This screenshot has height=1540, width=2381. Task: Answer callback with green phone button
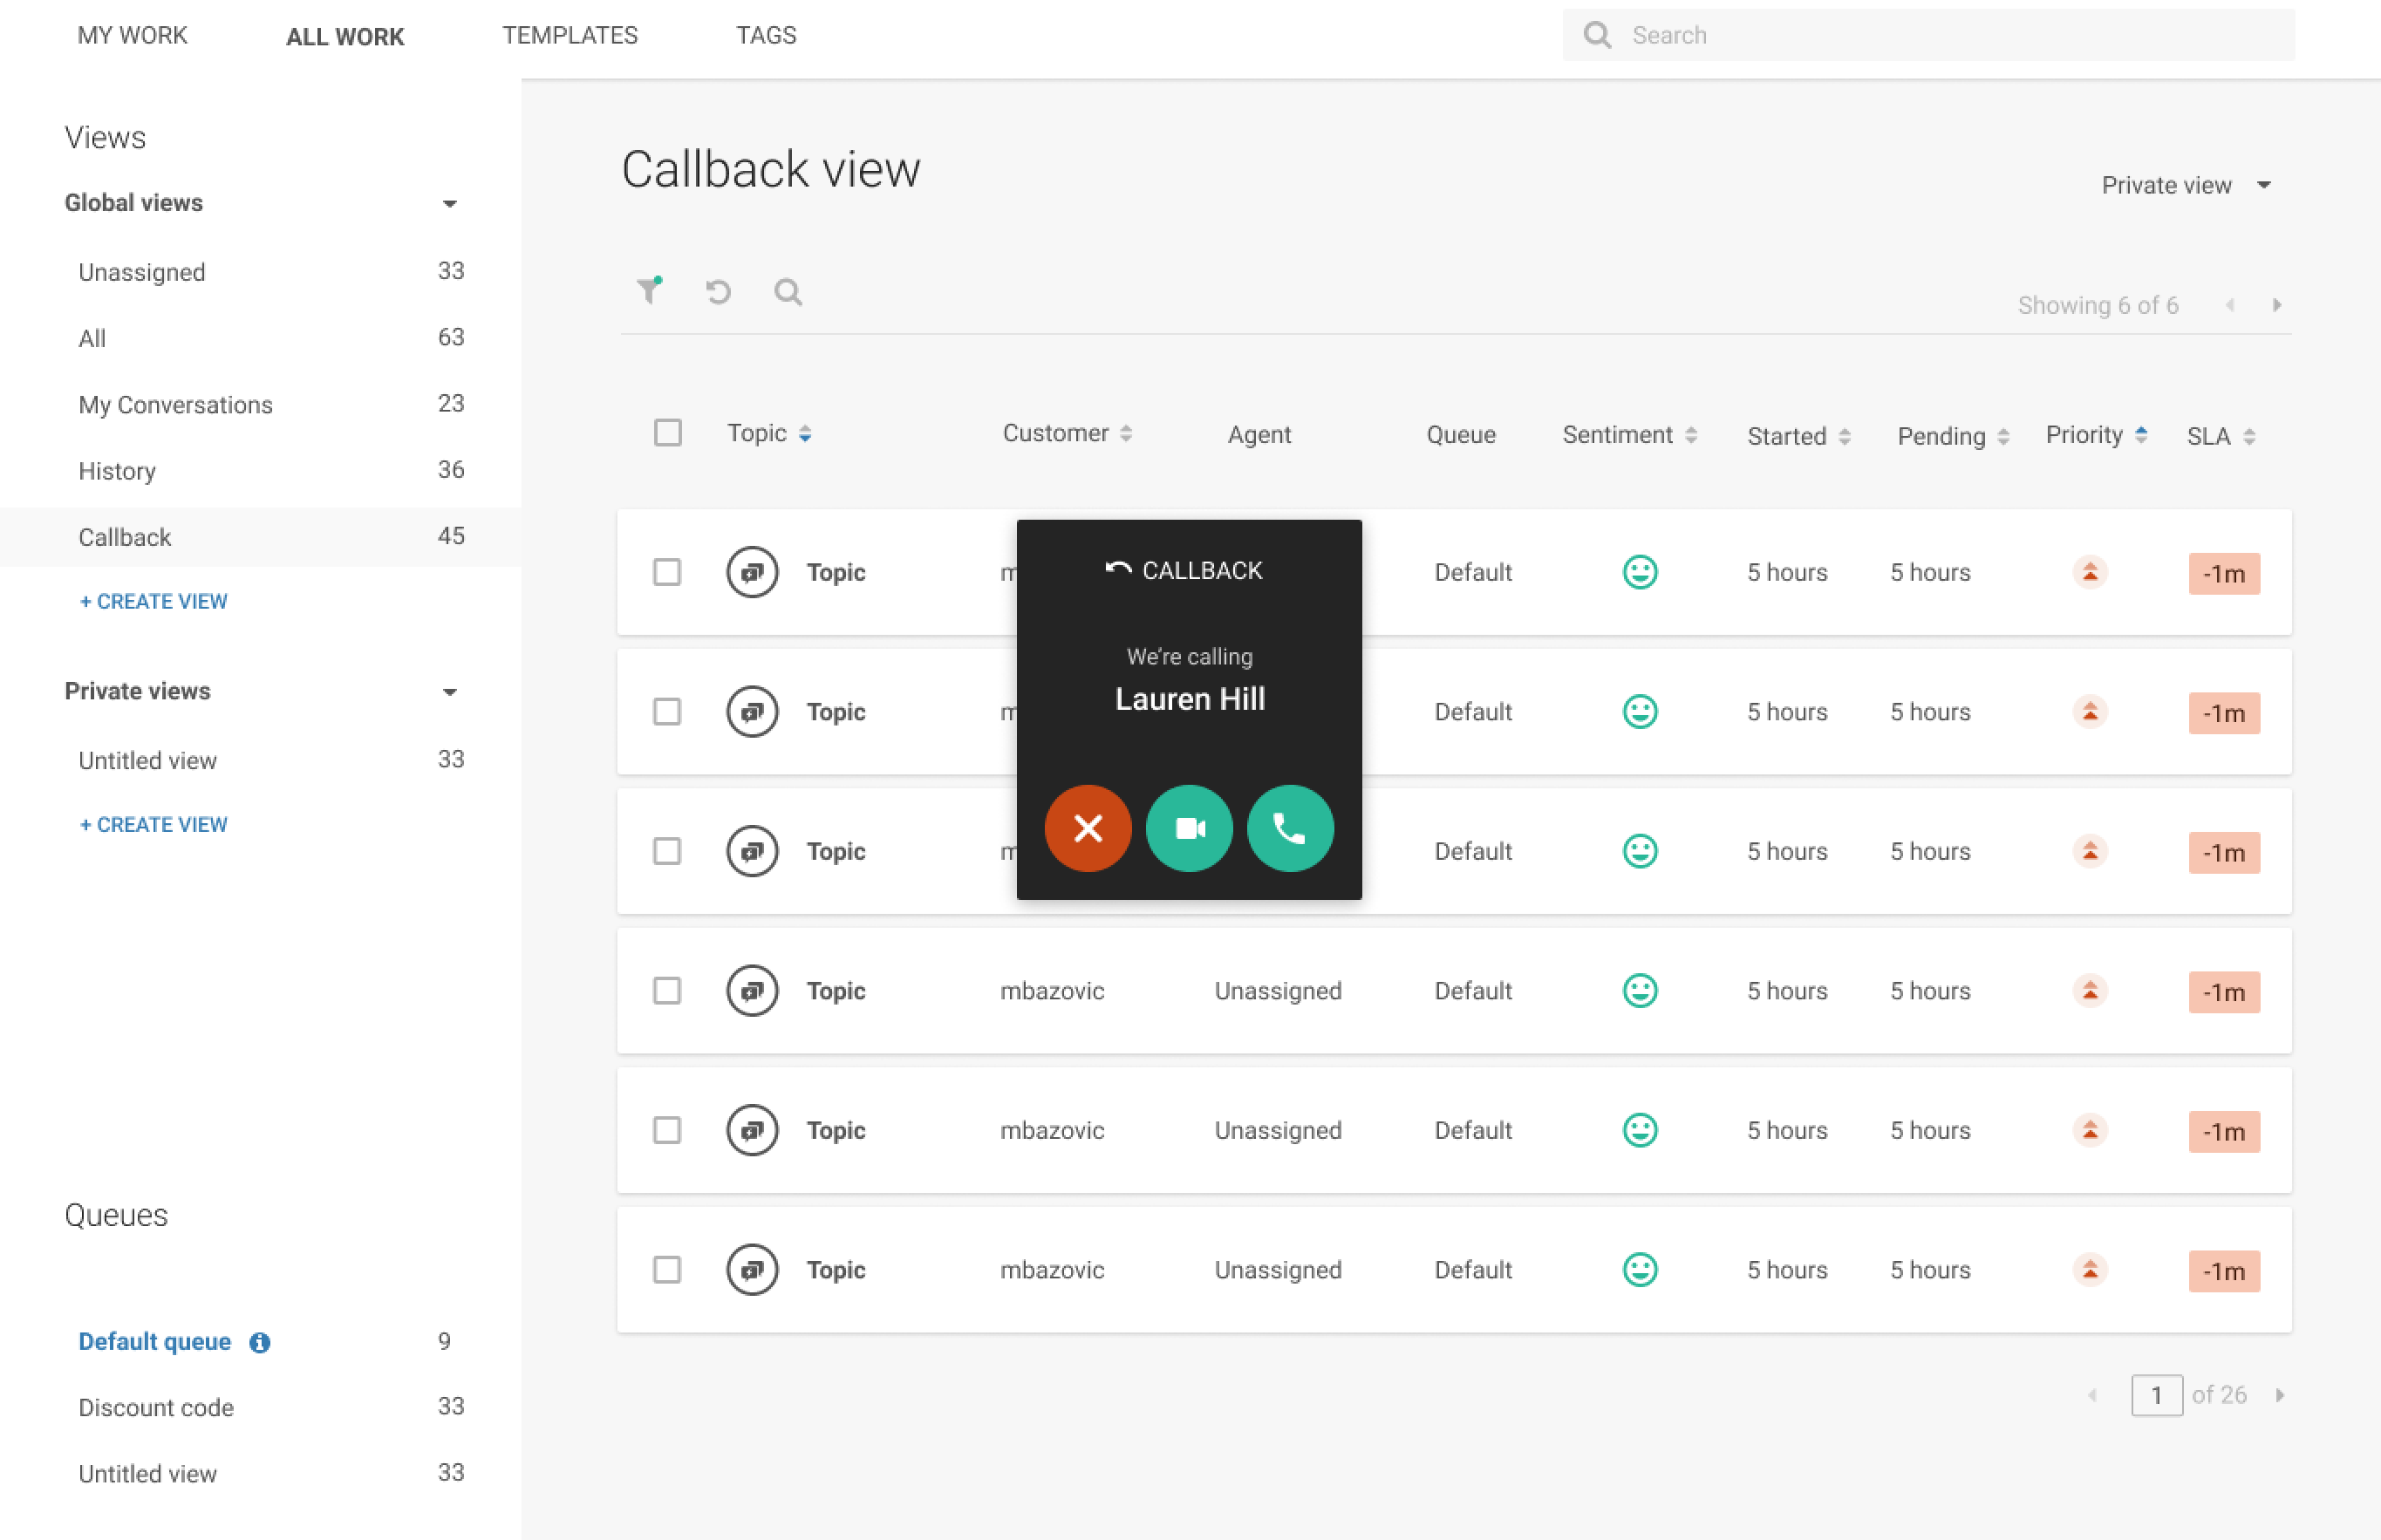click(x=1289, y=828)
